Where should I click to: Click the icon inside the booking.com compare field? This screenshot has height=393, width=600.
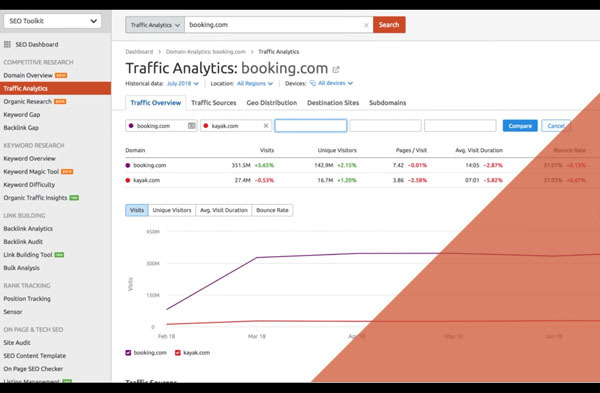(x=192, y=126)
